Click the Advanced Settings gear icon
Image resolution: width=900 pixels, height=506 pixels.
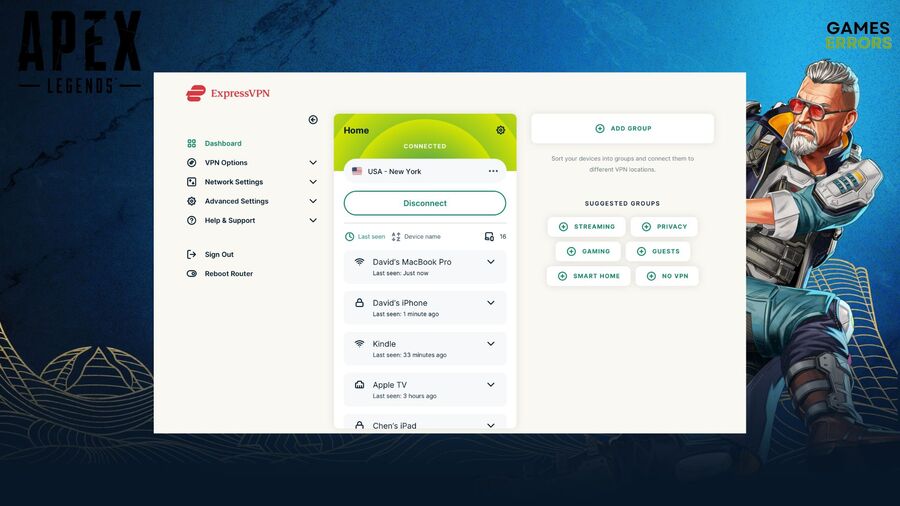192,201
